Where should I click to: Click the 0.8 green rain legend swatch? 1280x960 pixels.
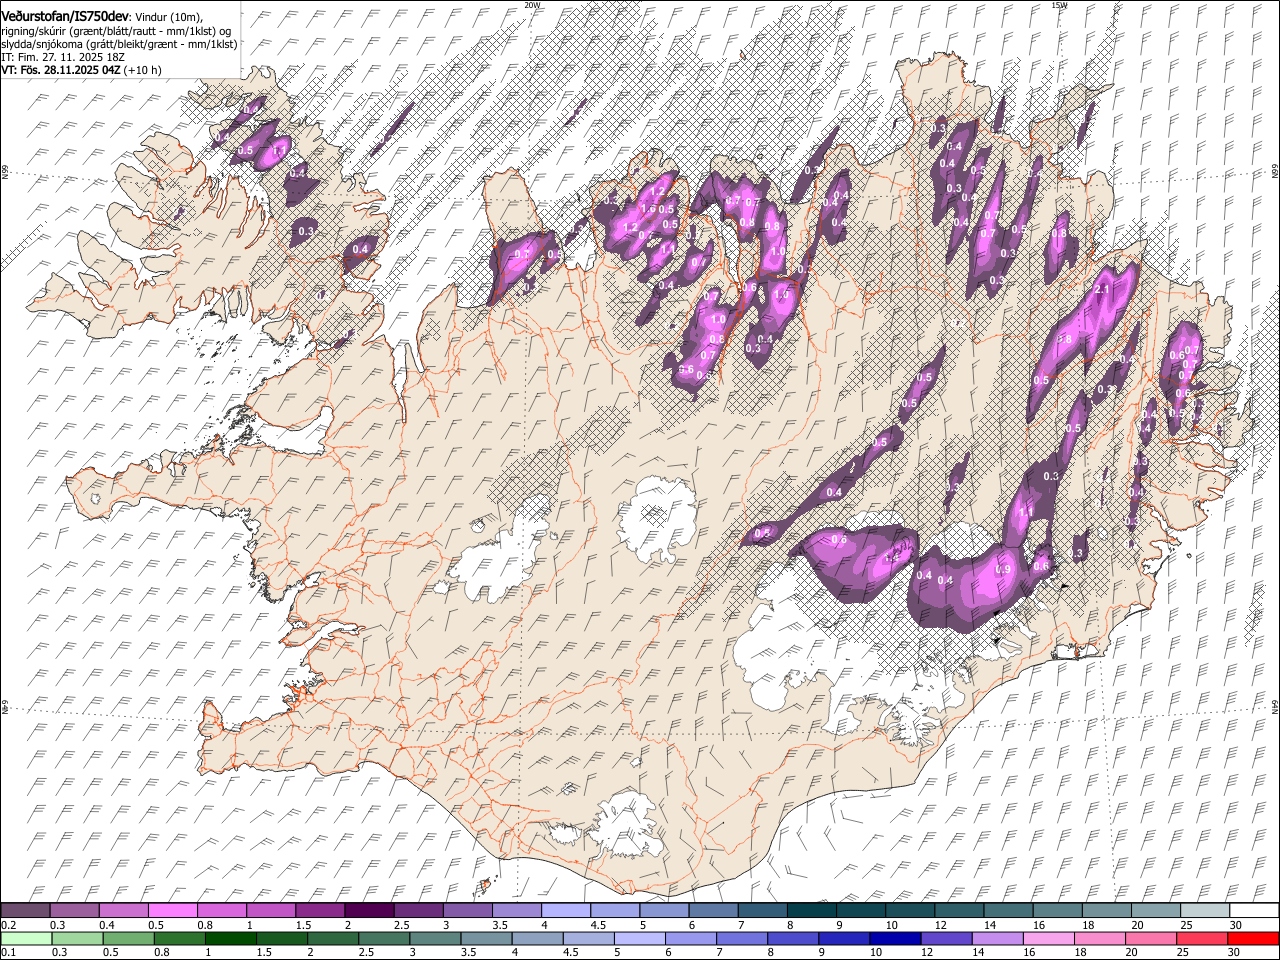click(x=179, y=938)
